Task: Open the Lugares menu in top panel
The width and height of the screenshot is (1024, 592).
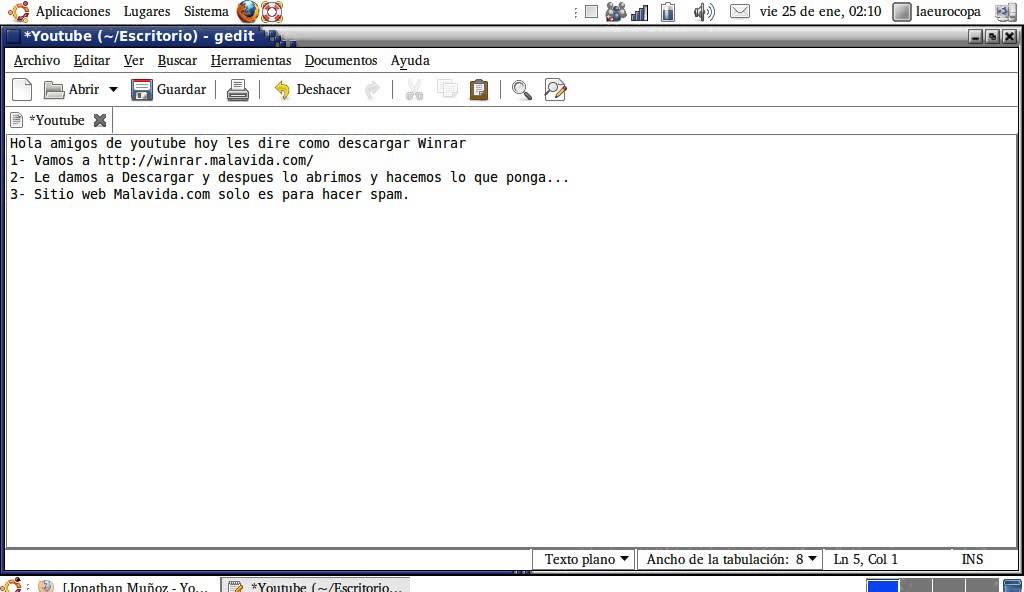Action: click(x=147, y=11)
